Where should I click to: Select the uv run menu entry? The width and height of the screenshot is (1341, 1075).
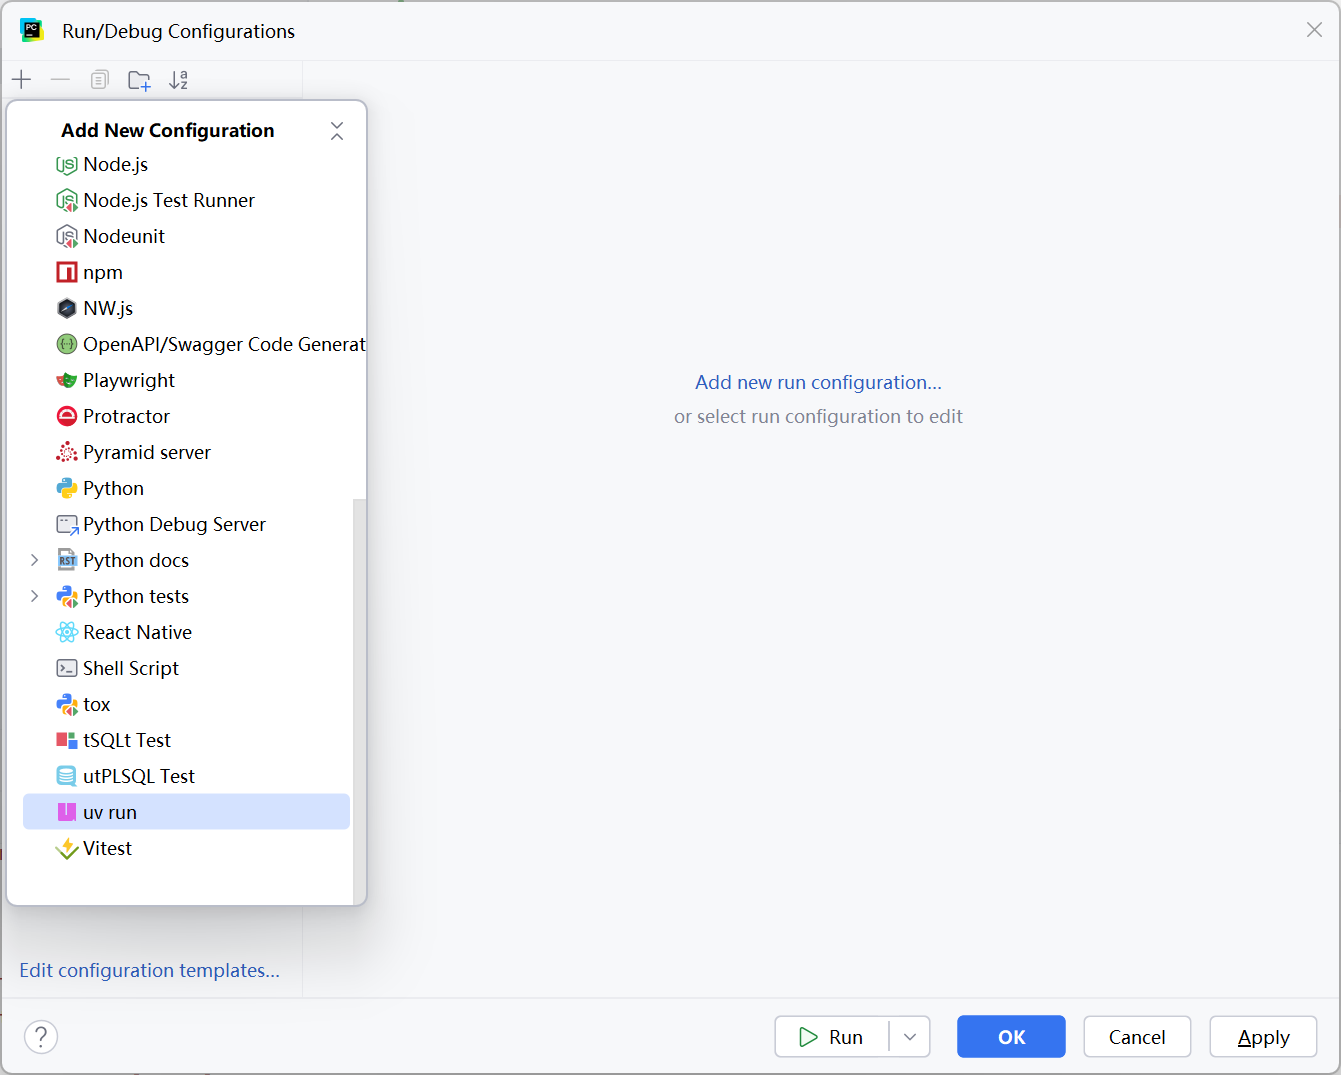pos(110,812)
